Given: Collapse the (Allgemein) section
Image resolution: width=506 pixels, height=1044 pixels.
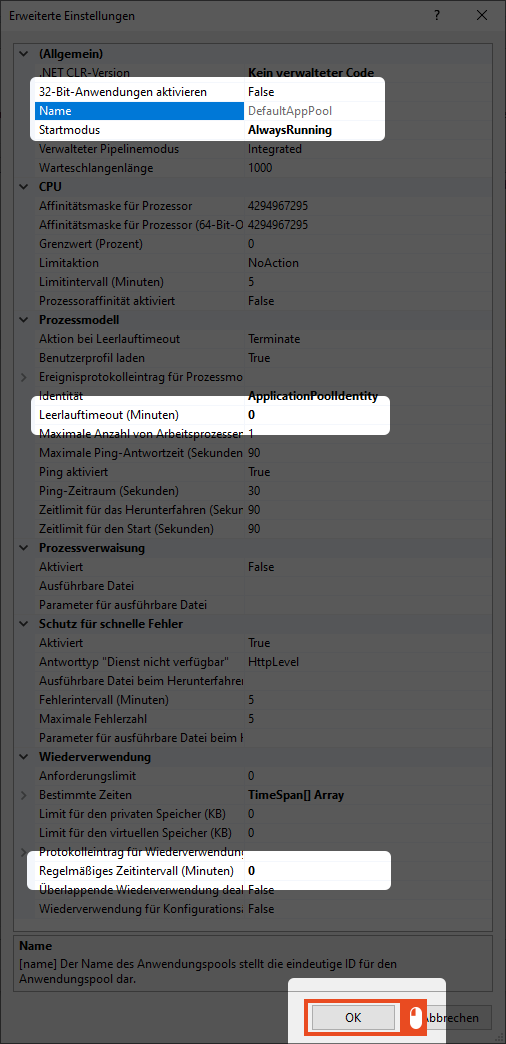Looking at the screenshot, I should tap(24, 54).
